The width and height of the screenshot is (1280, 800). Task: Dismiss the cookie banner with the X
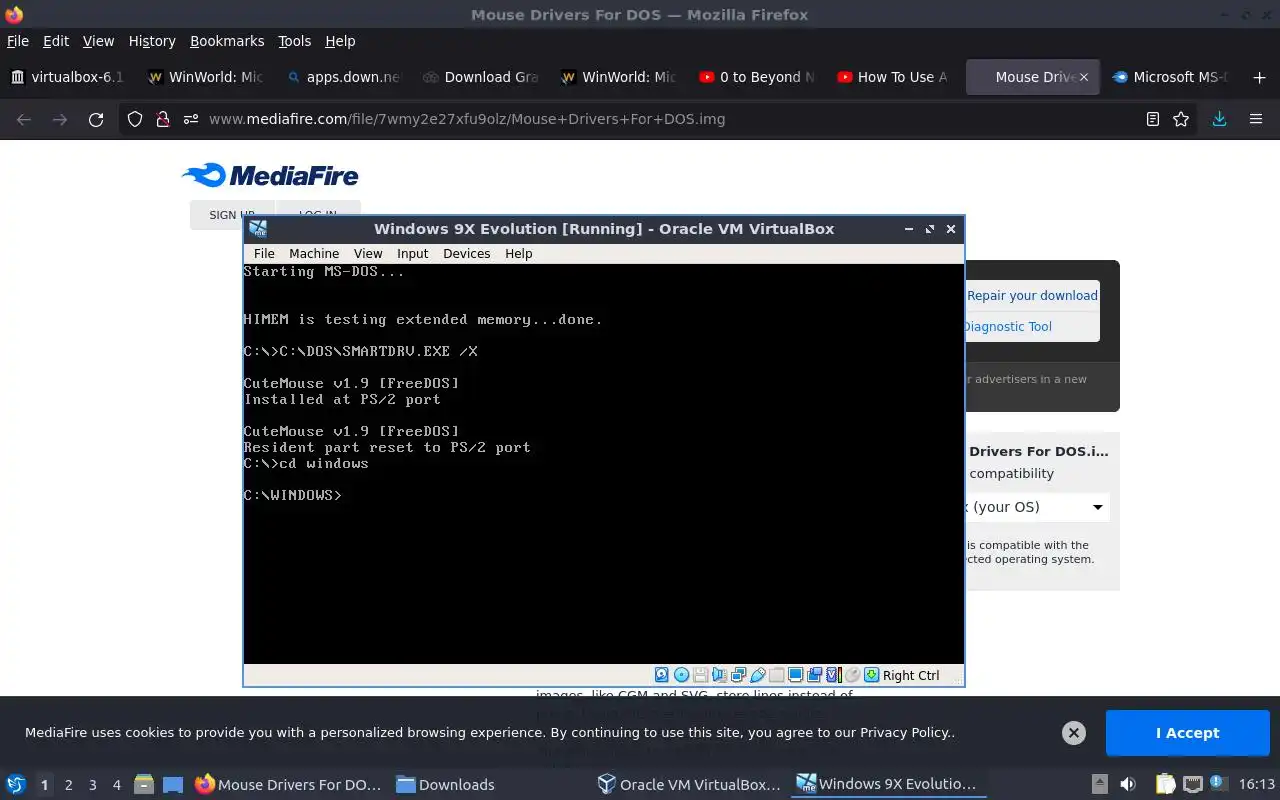pos(1073,733)
